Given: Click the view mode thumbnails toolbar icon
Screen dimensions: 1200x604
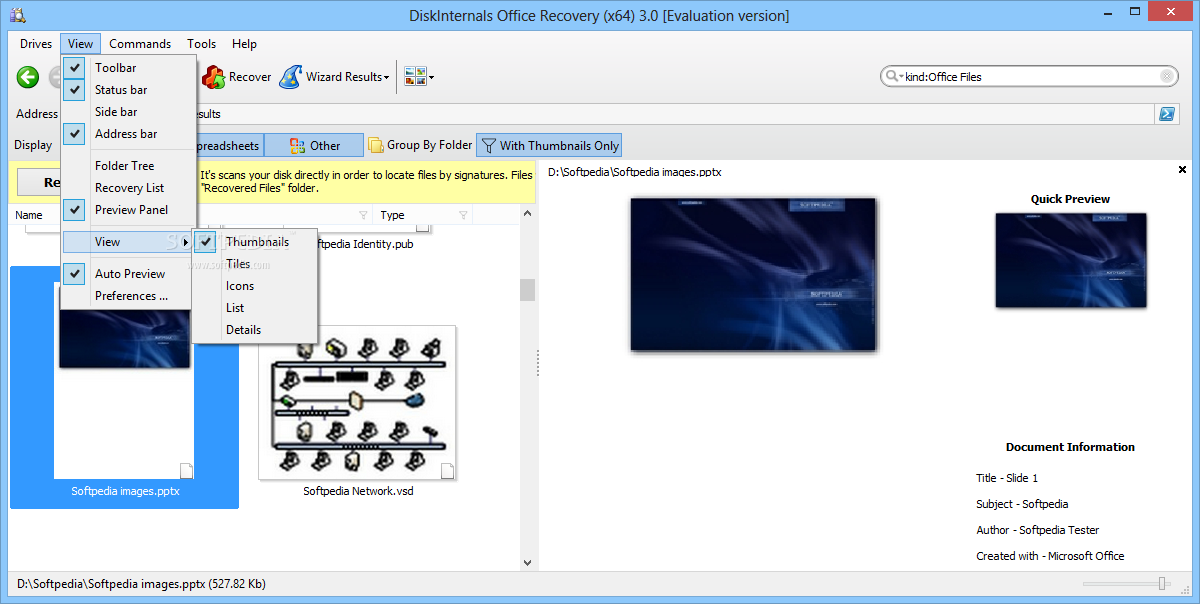Looking at the screenshot, I should 415,77.
